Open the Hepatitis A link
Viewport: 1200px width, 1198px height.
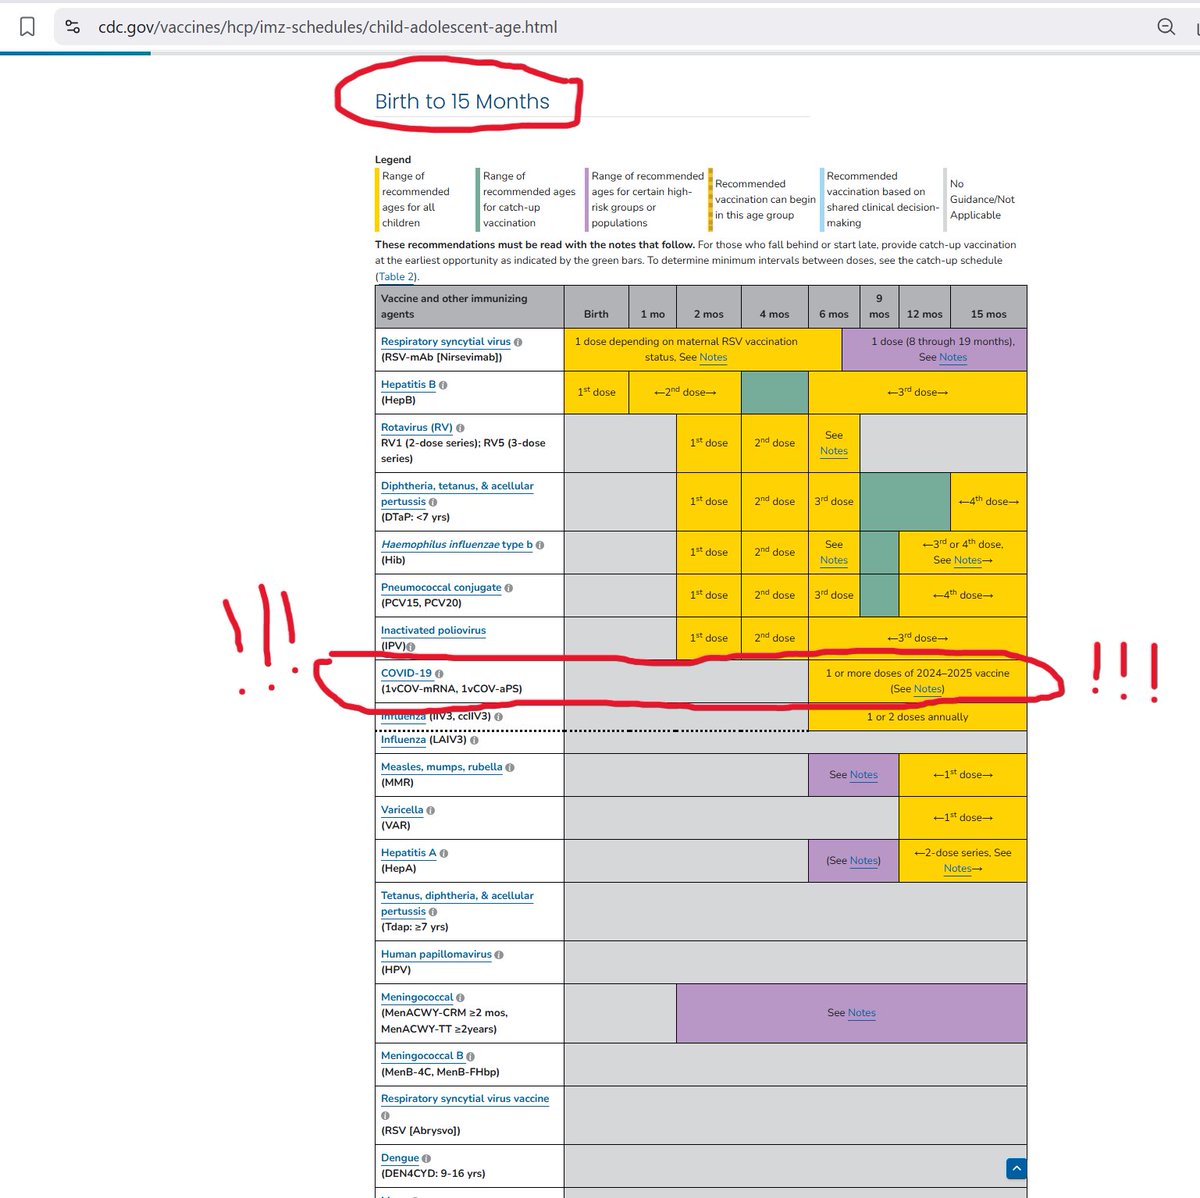point(409,854)
